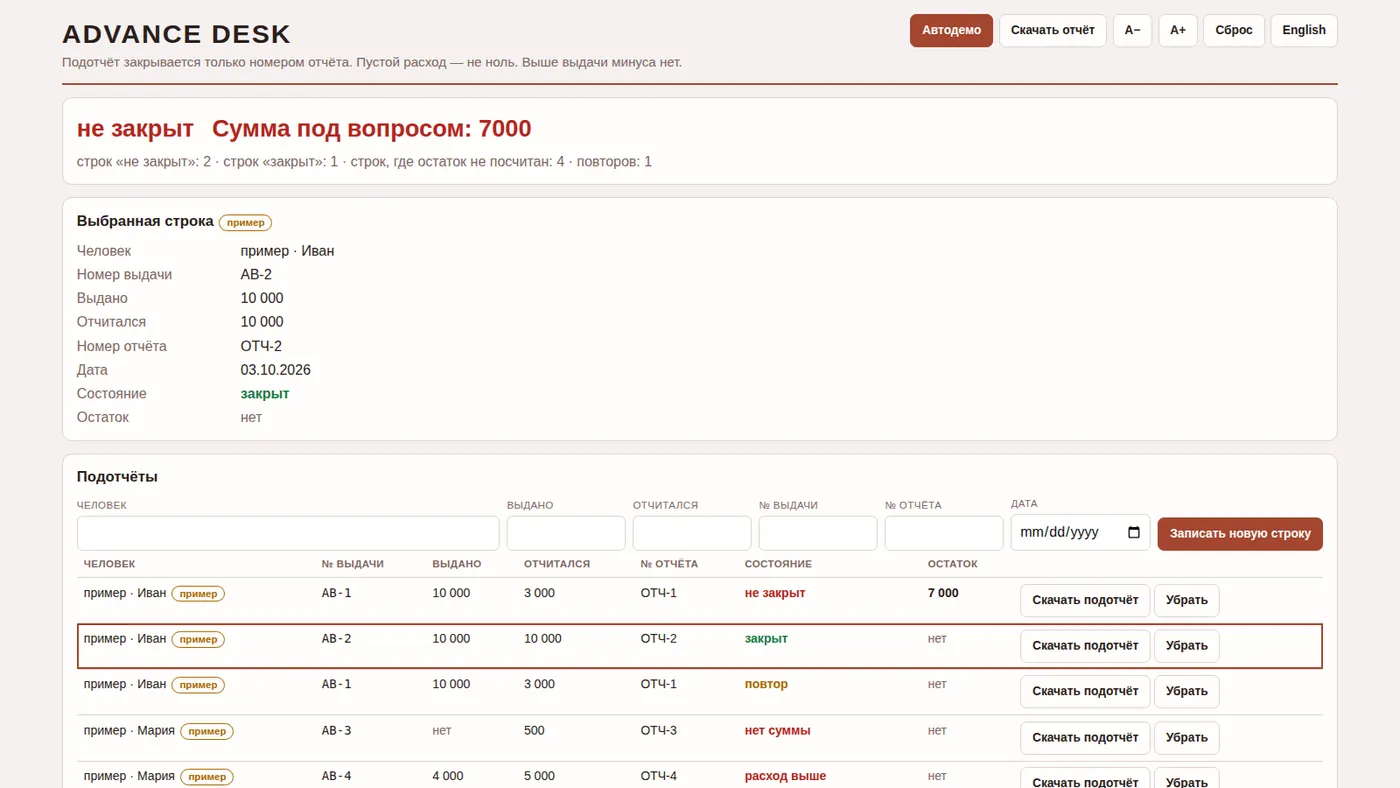Click the № отчёта input field
The width and height of the screenshot is (1400, 788).
click(x=944, y=533)
